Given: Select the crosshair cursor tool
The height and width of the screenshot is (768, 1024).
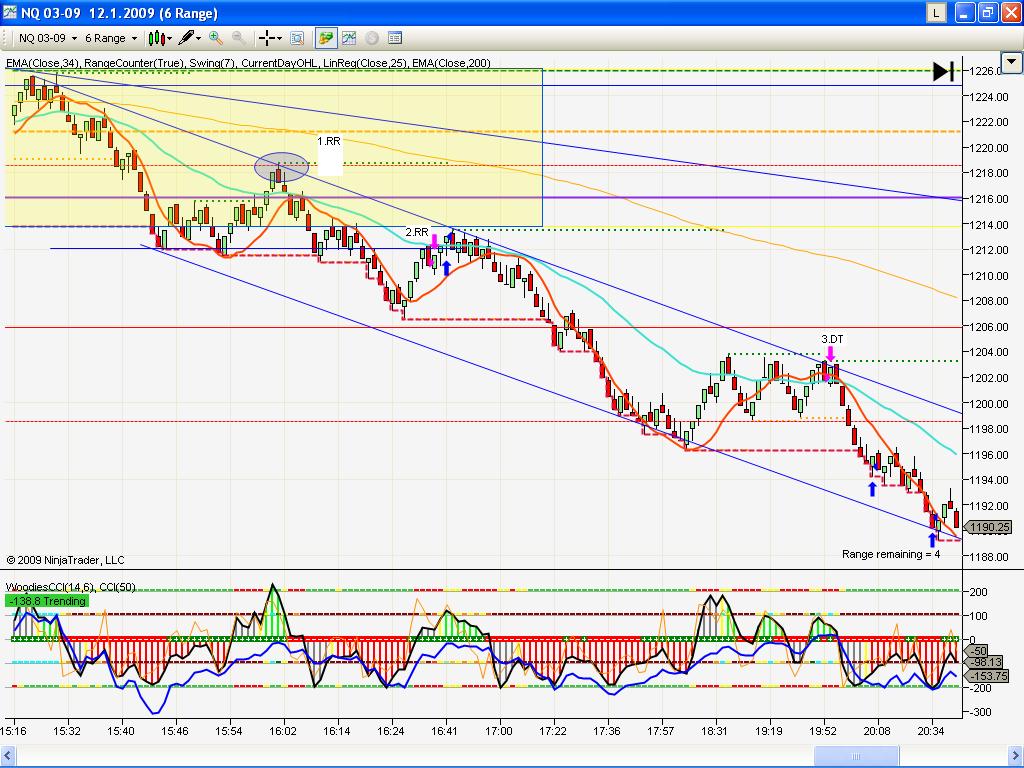Looking at the screenshot, I should click(268, 38).
